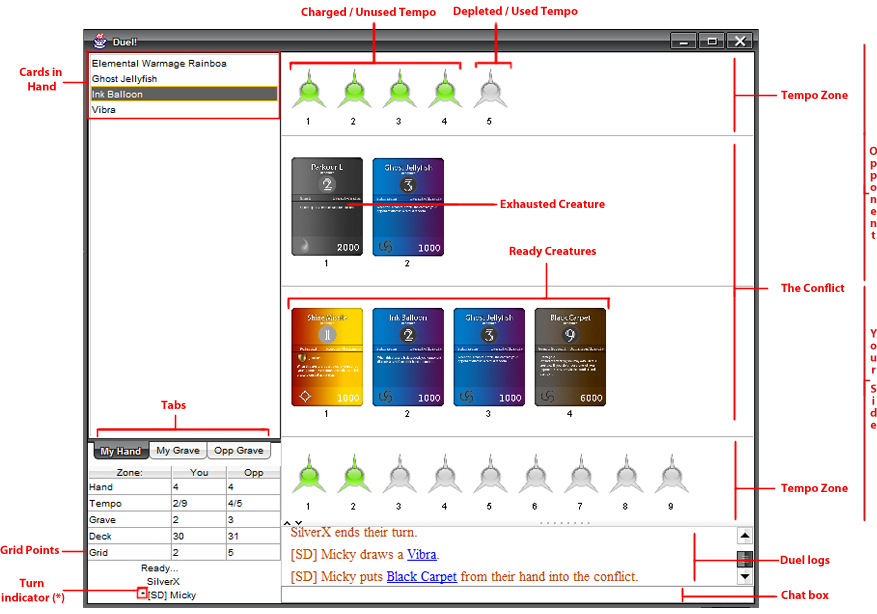The width and height of the screenshot is (877, 614).
Task: Switch to the My Grave tab
Action: [x=178, y=451]
